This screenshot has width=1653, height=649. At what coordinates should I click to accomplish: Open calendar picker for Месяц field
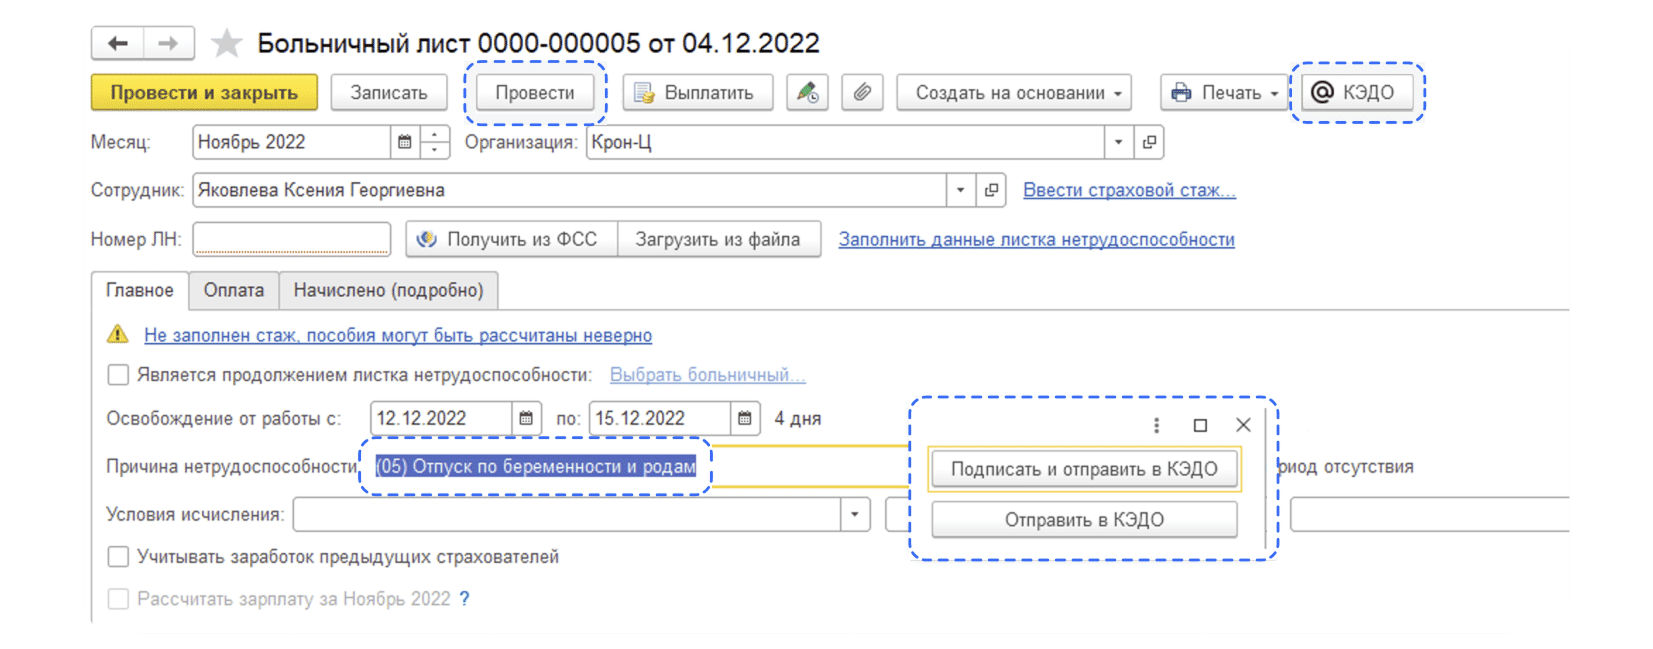pos(405,143)
